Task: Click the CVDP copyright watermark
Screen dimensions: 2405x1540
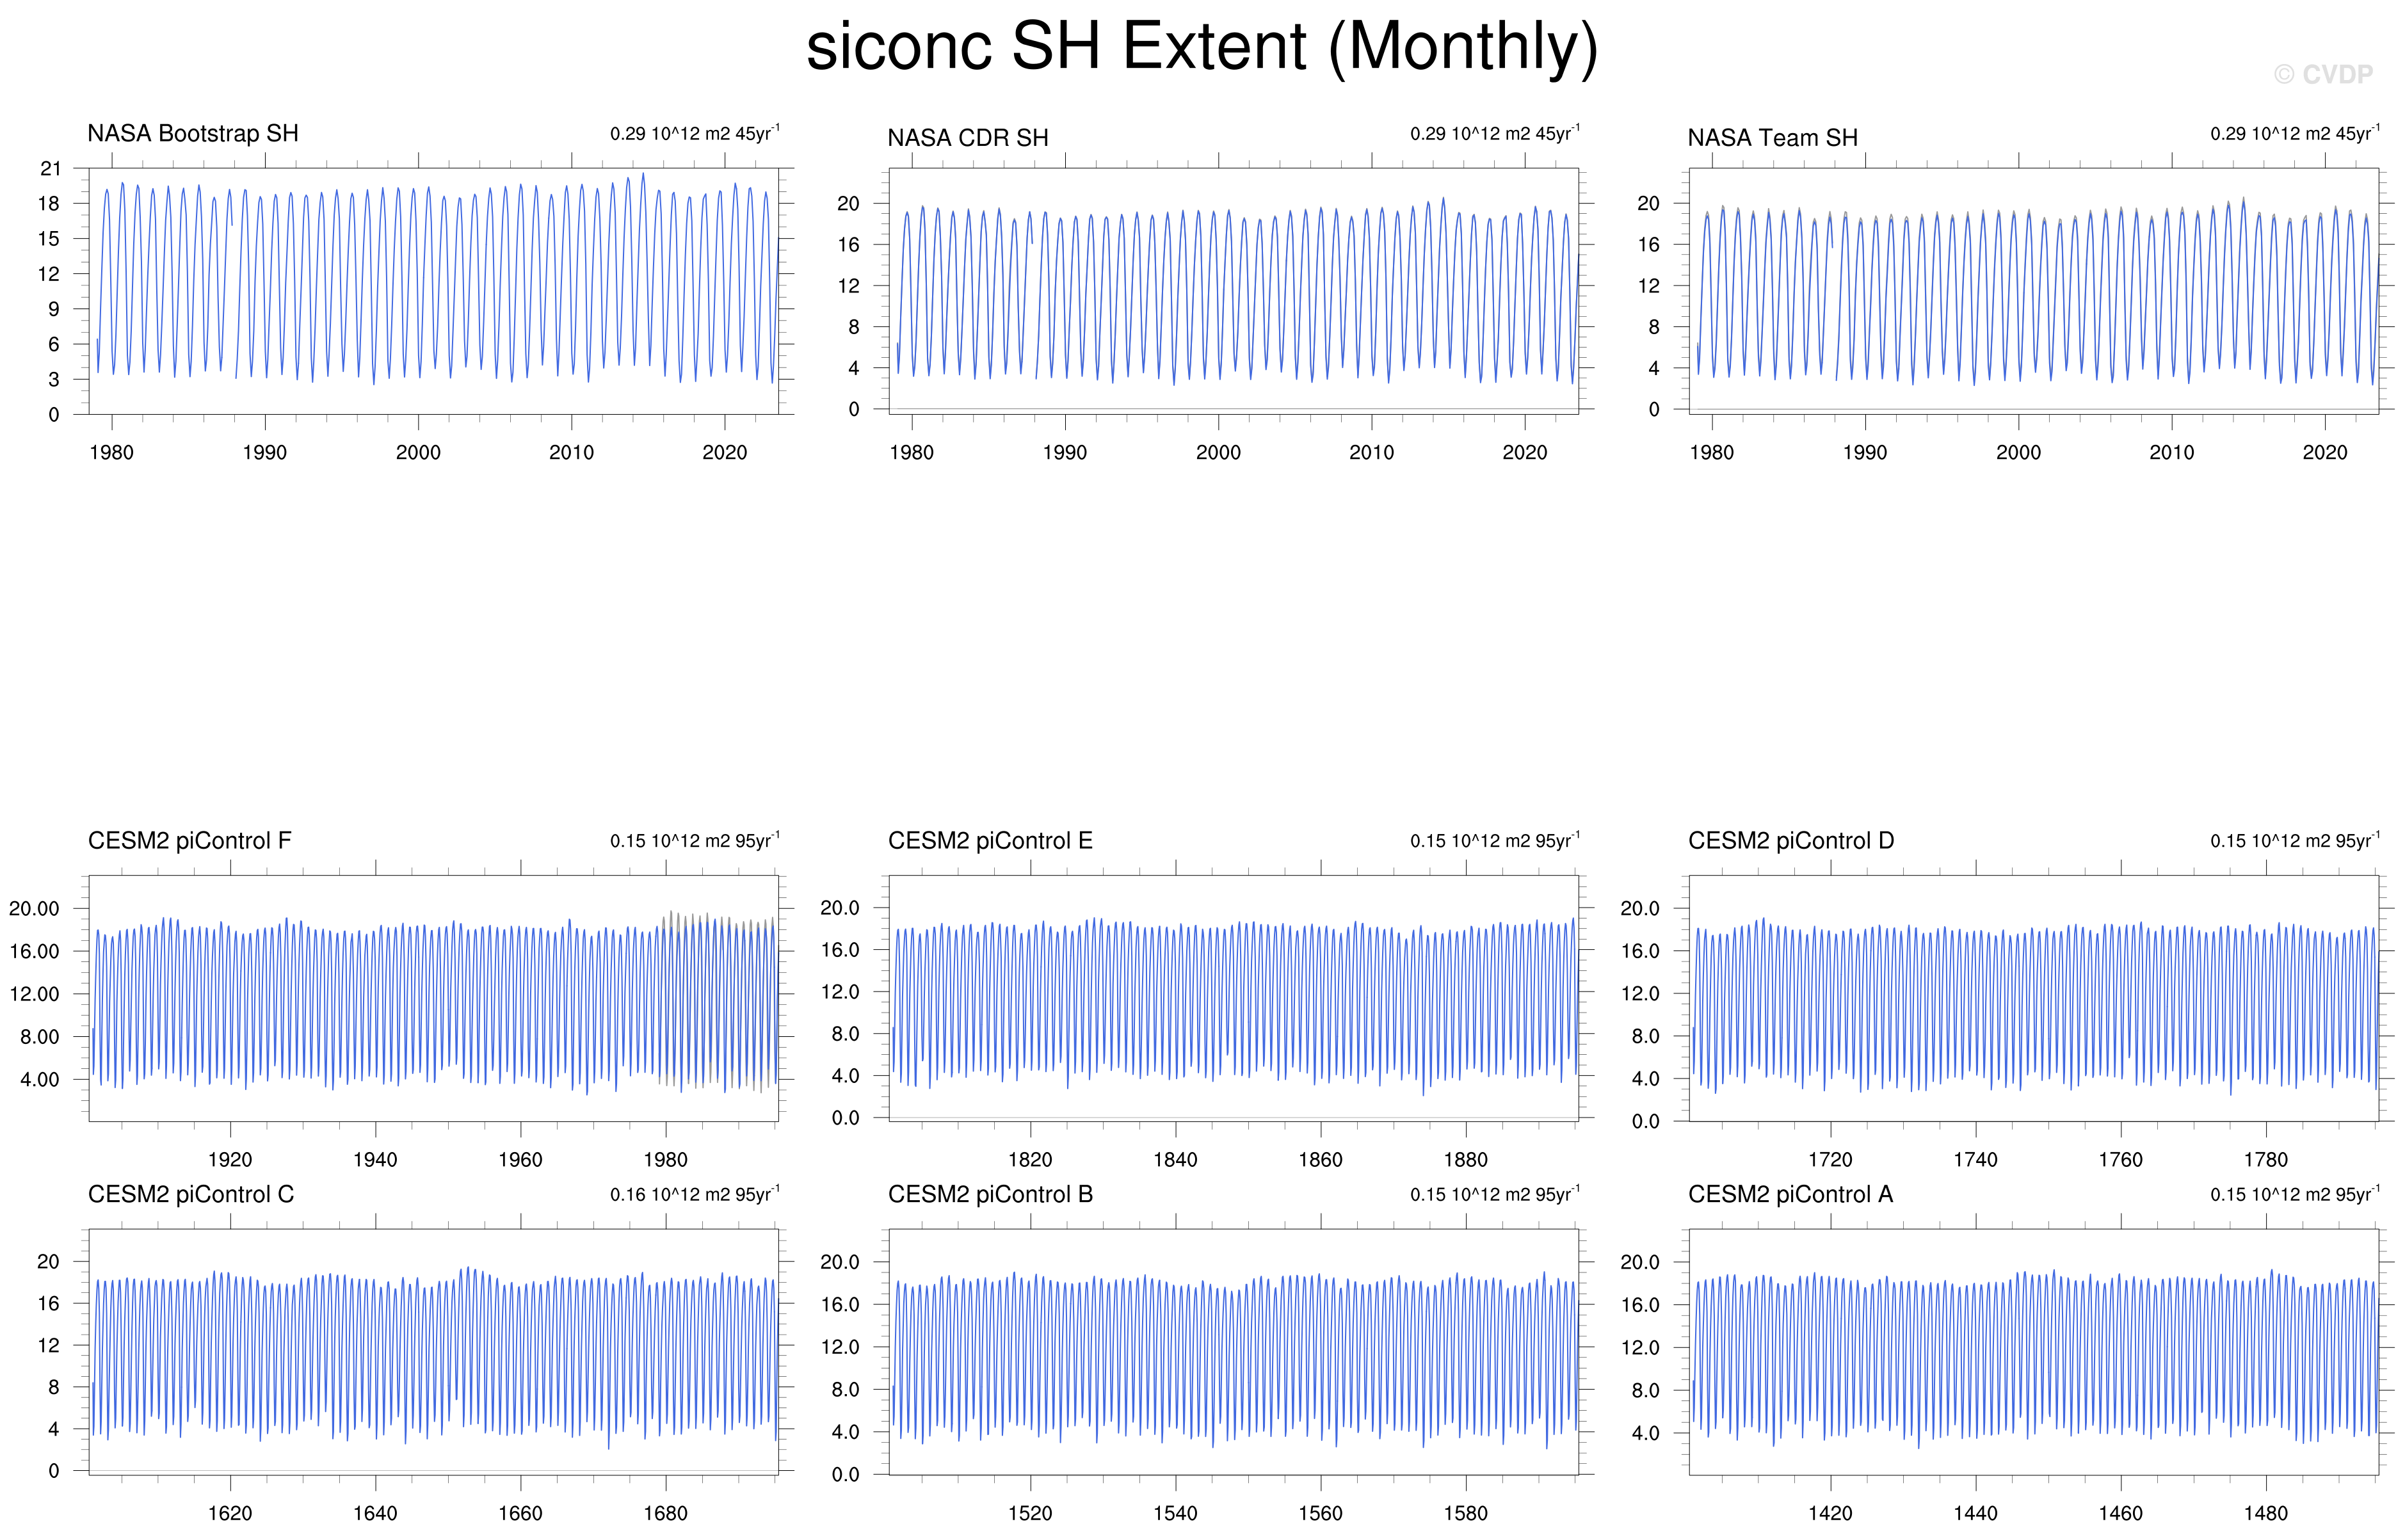Action: (x=2322, y=75)
